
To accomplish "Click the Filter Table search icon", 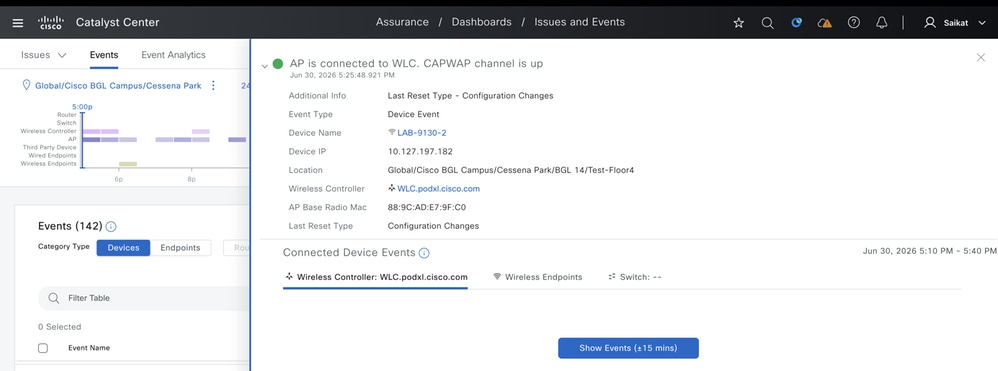I will pos(53,298).
